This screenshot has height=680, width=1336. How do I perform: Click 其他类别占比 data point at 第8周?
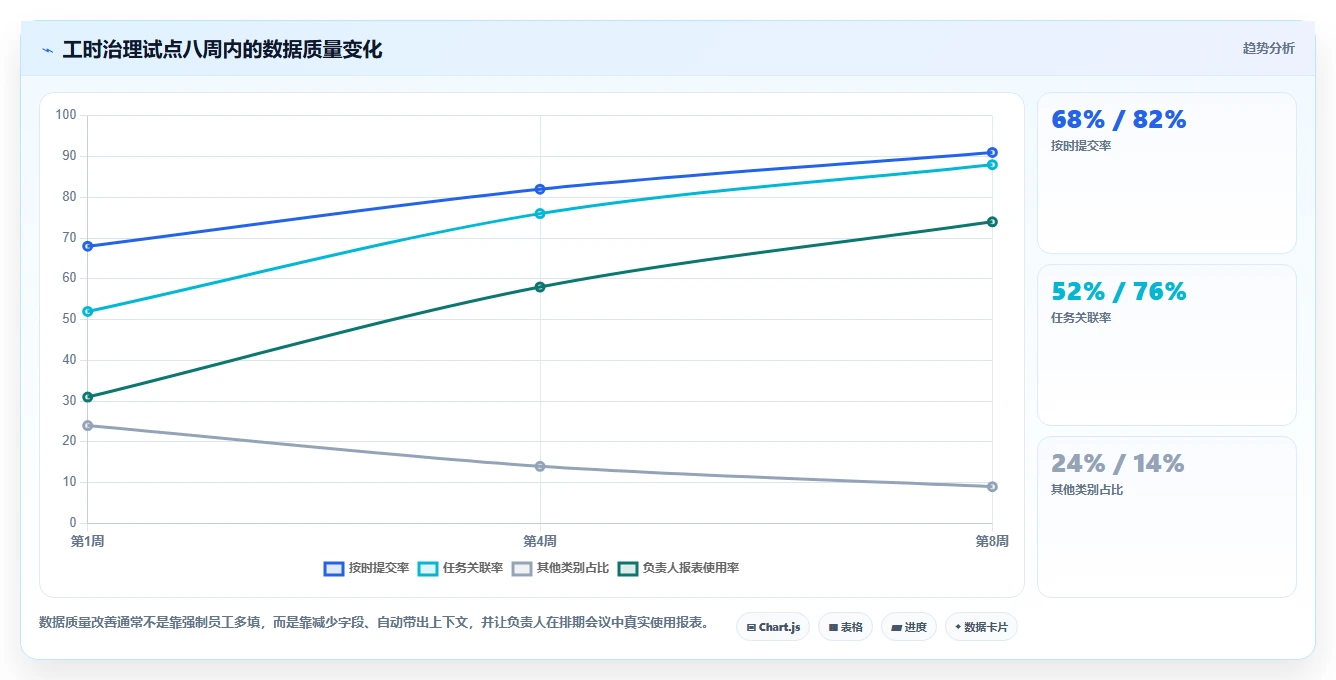[992, 486]
